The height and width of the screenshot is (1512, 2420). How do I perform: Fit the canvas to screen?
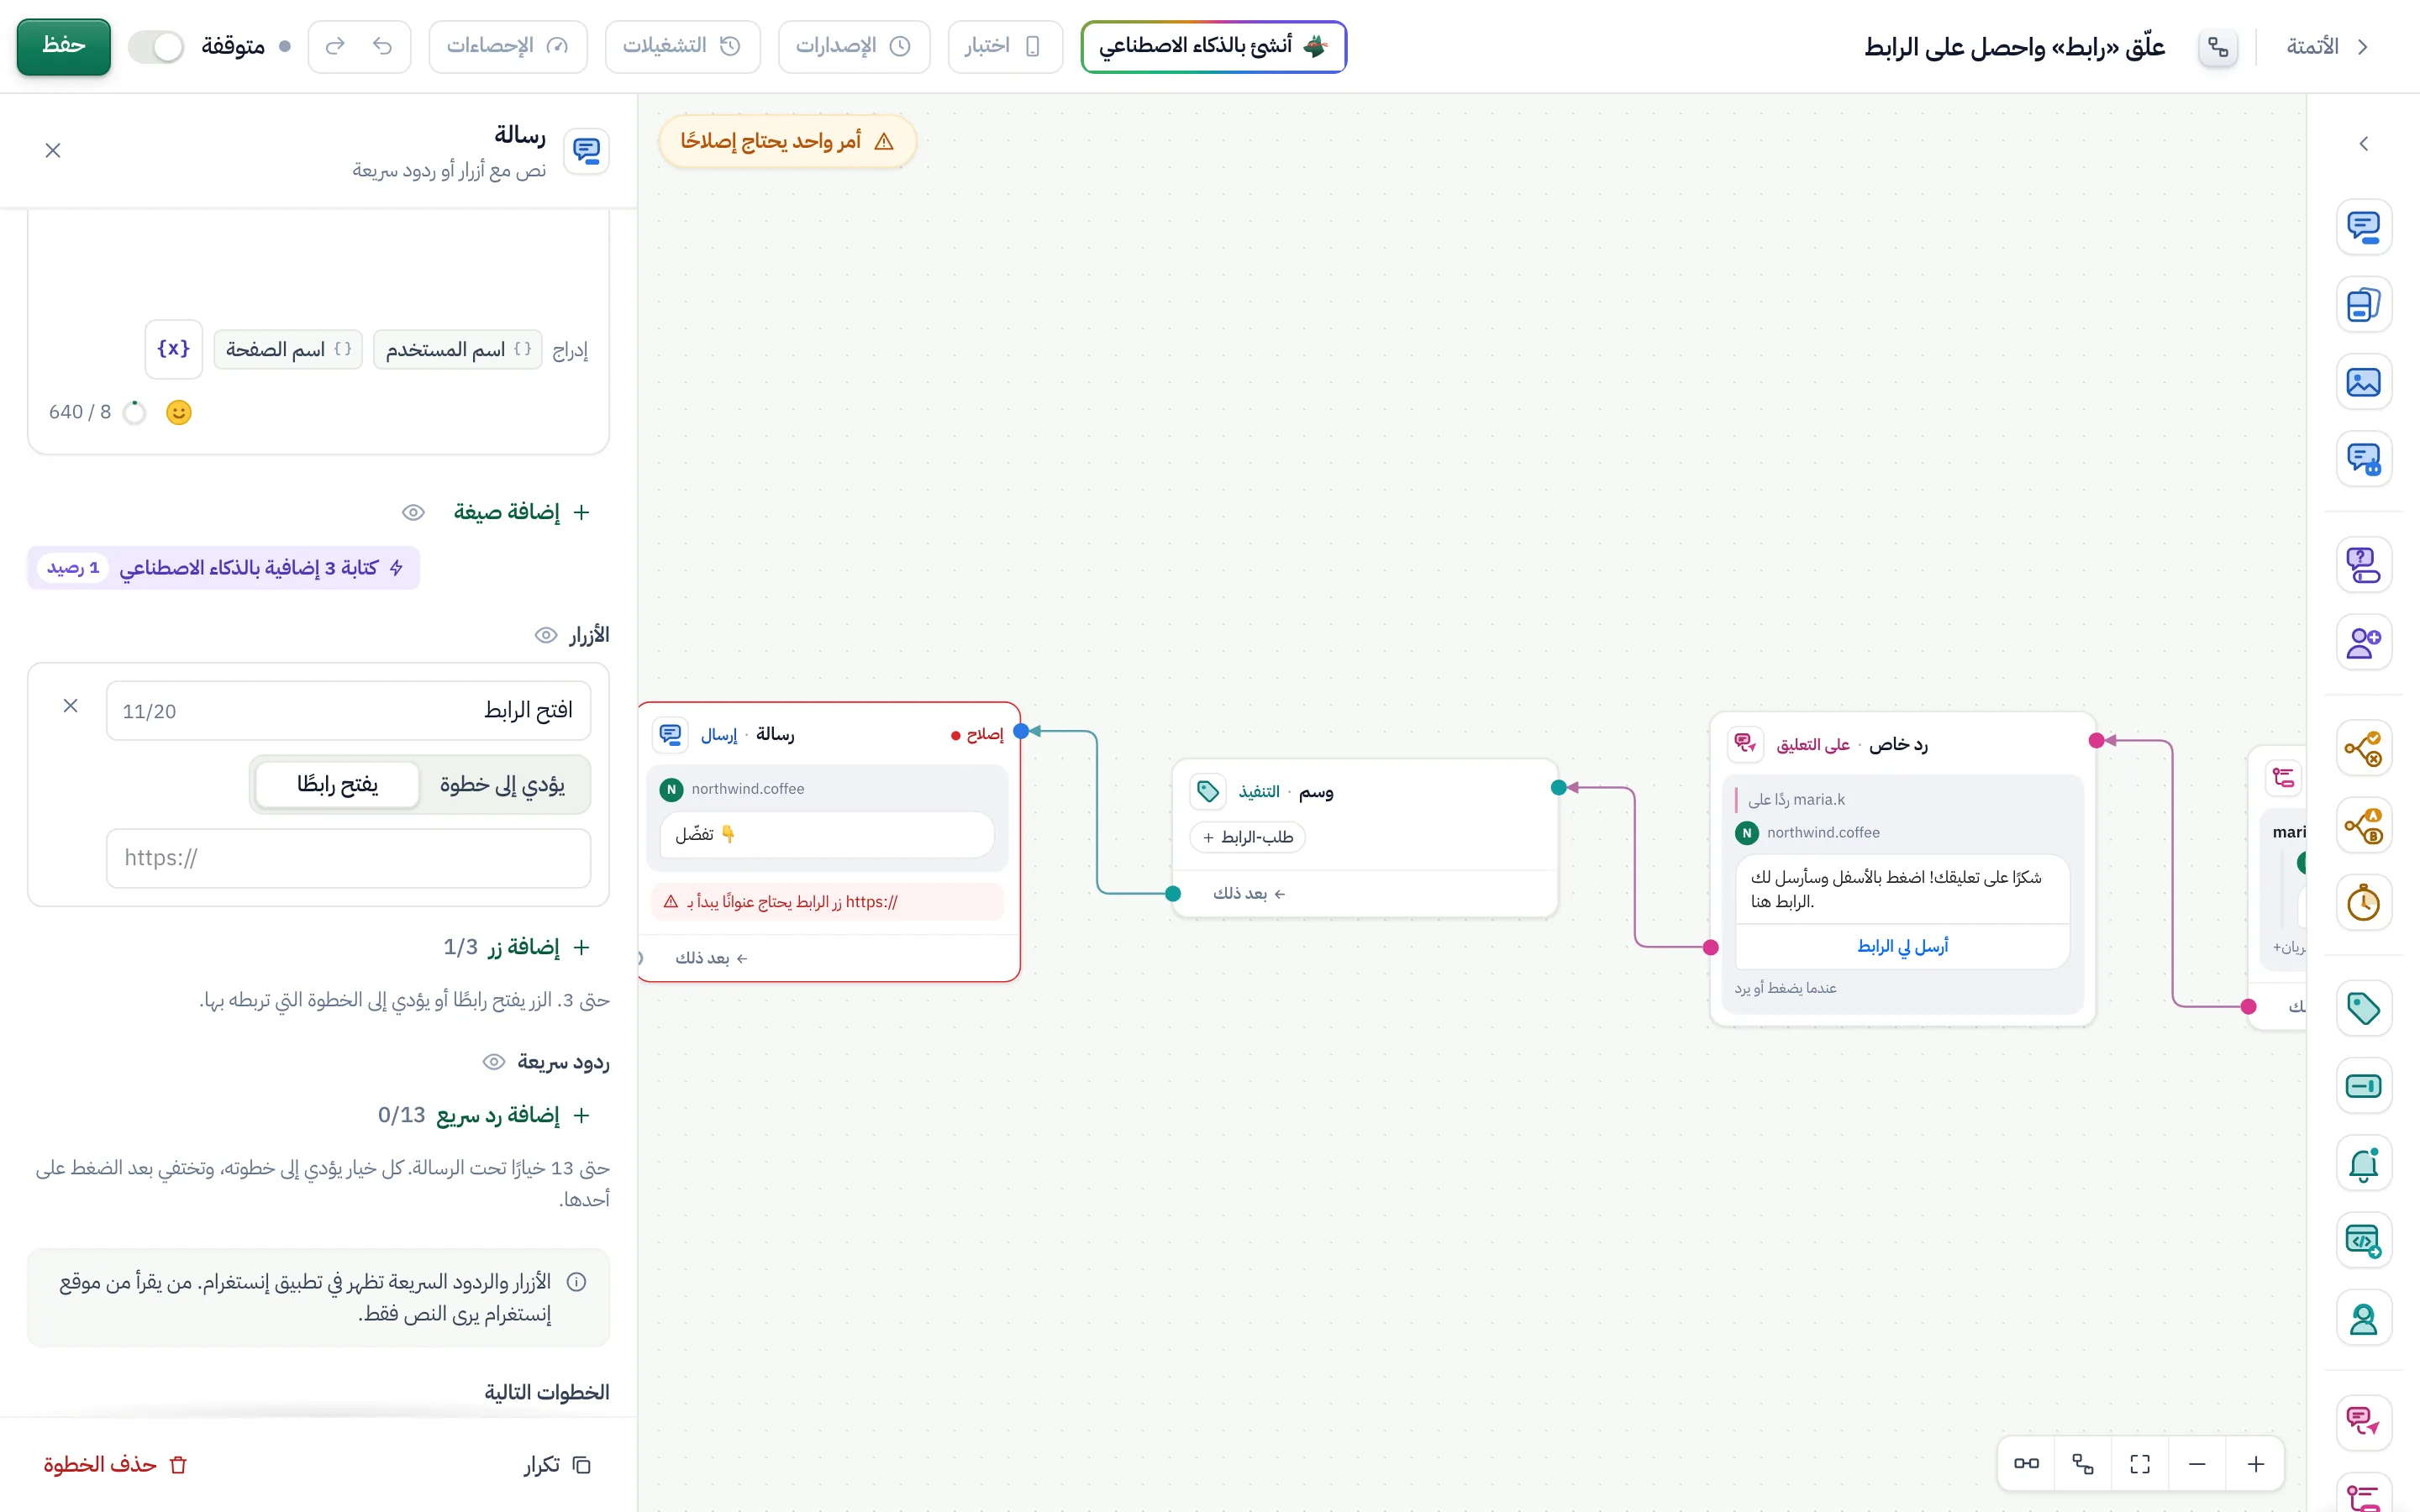coord(2139,1464)
